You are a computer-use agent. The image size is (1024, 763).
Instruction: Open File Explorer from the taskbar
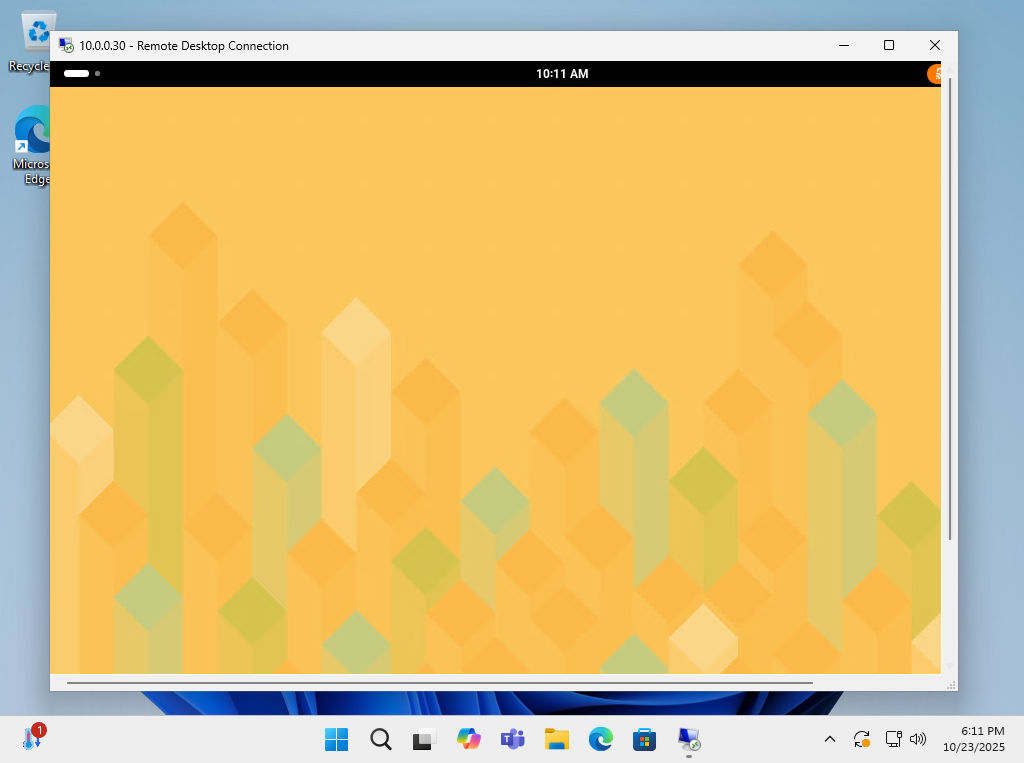pos(556,739)
